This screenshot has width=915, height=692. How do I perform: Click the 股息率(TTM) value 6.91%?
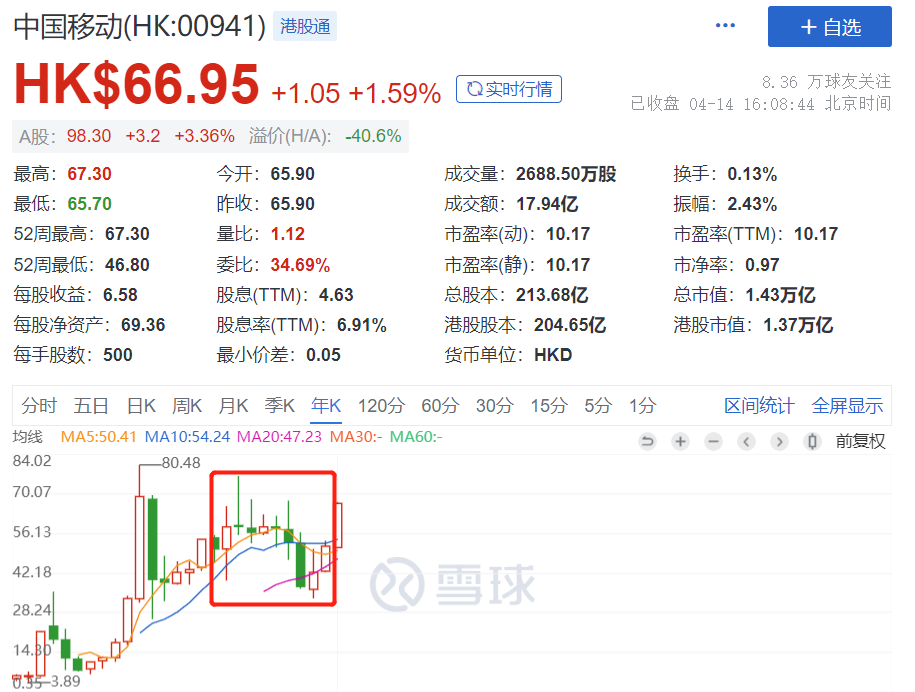coord(362,325)
